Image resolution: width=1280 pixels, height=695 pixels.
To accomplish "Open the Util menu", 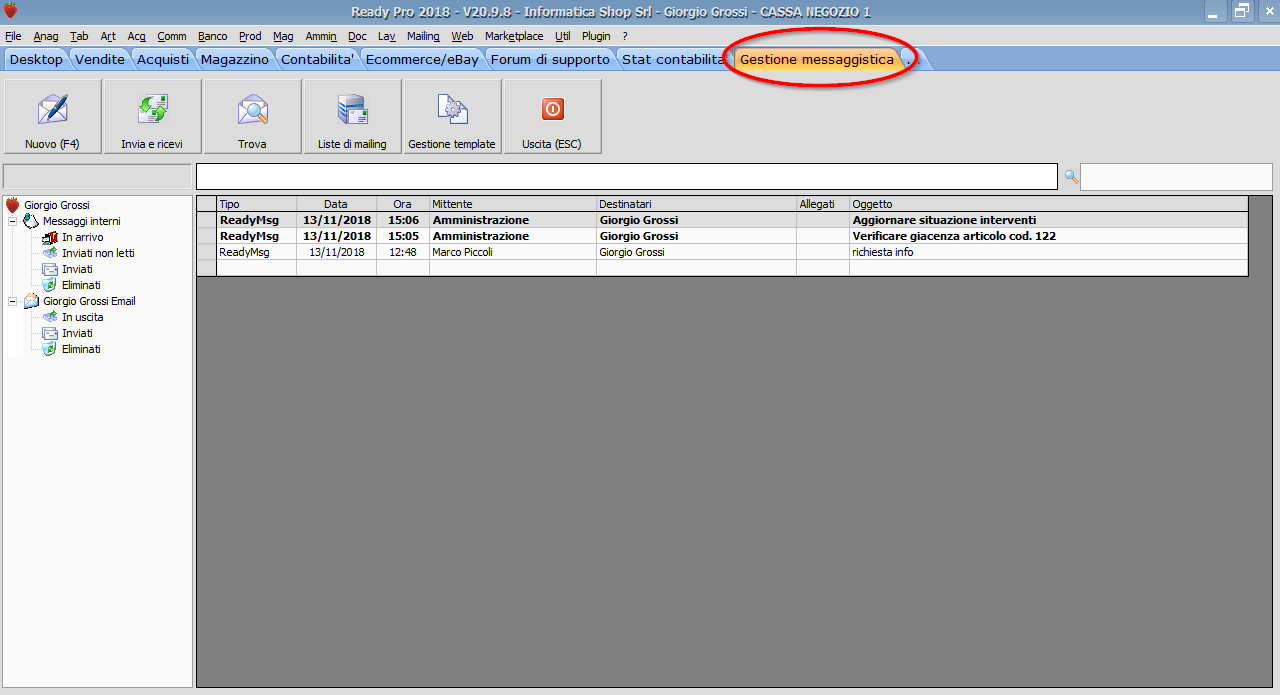I will [563, 36].
